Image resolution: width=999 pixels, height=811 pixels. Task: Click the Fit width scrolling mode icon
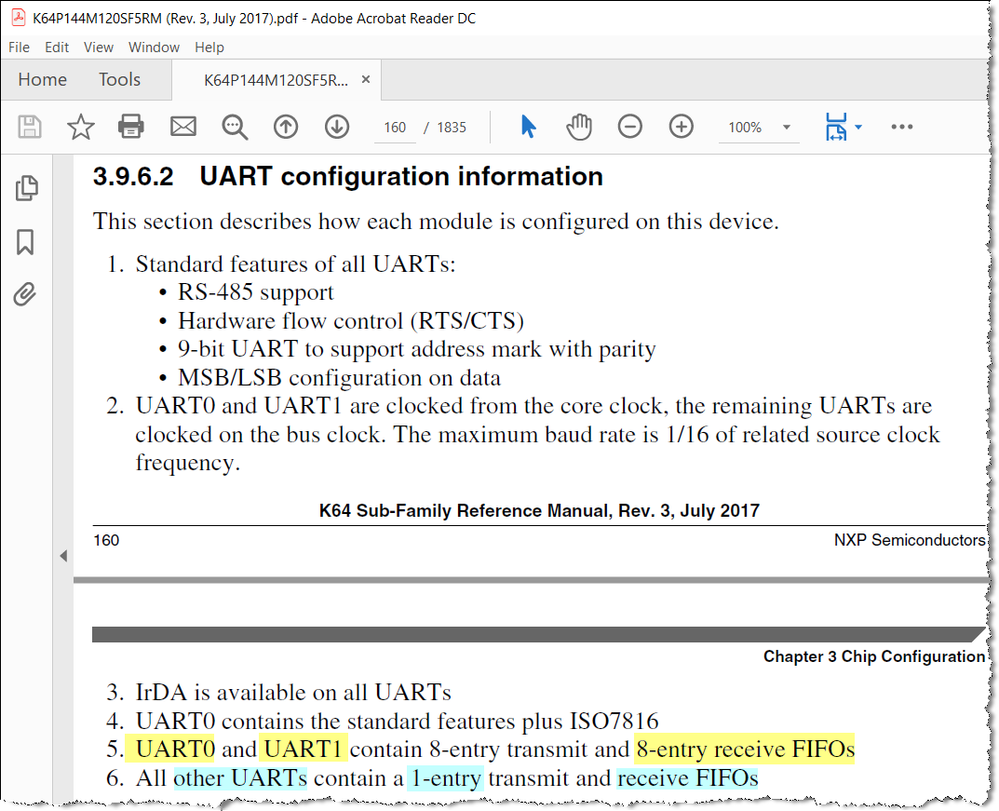coord(835,127)
